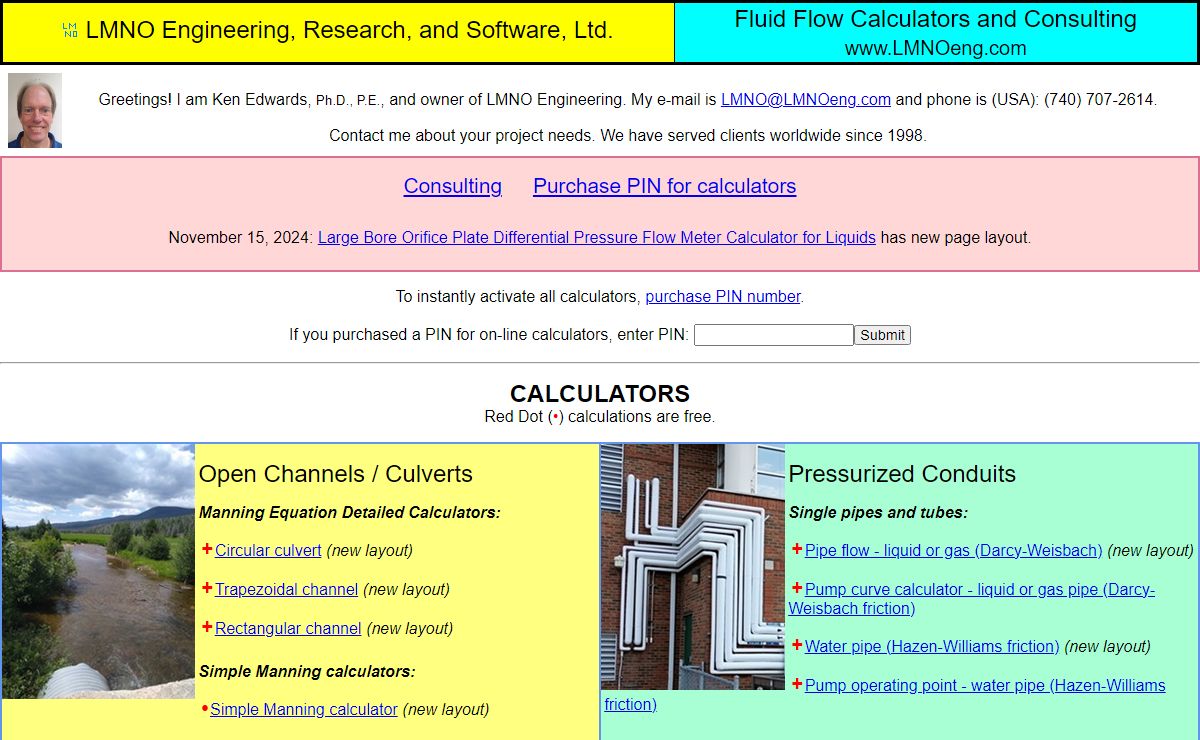This screenshot has width=1200, height=740.
Task: Focus the PIN entry text field
Action: tap(774, 335)
